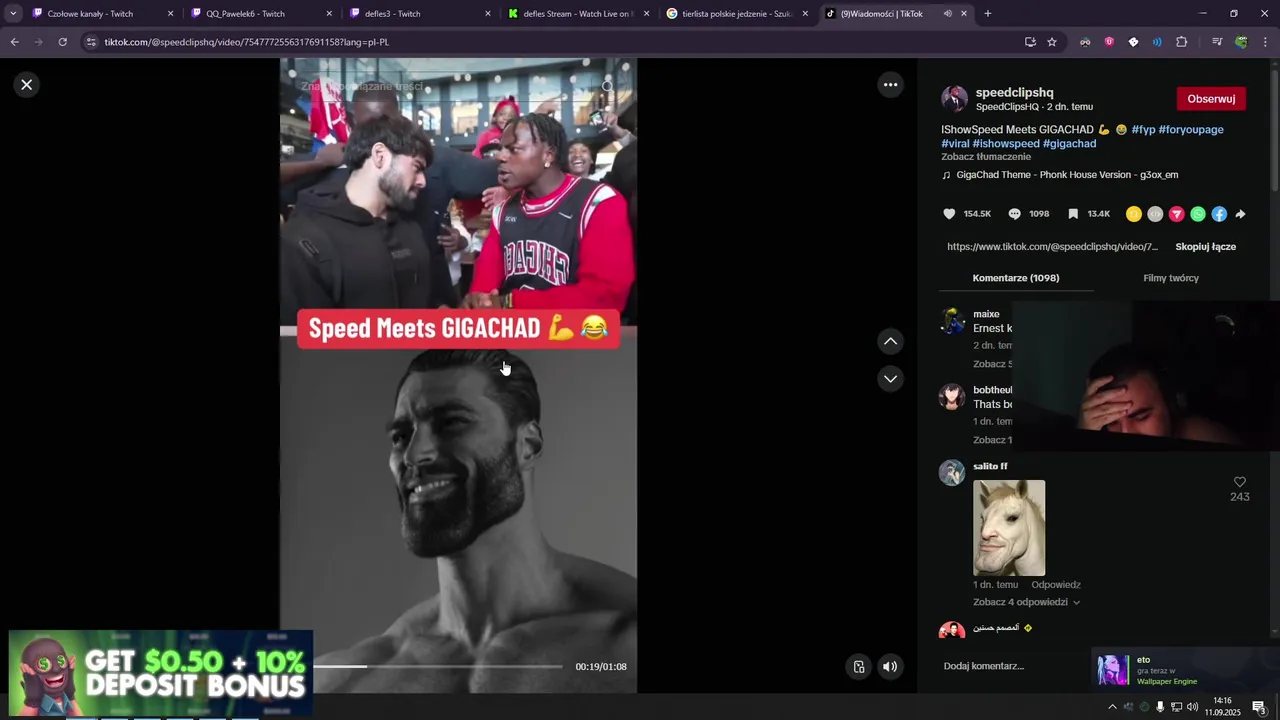Mute the TikTok tab via audio icon

click(946, 14)
